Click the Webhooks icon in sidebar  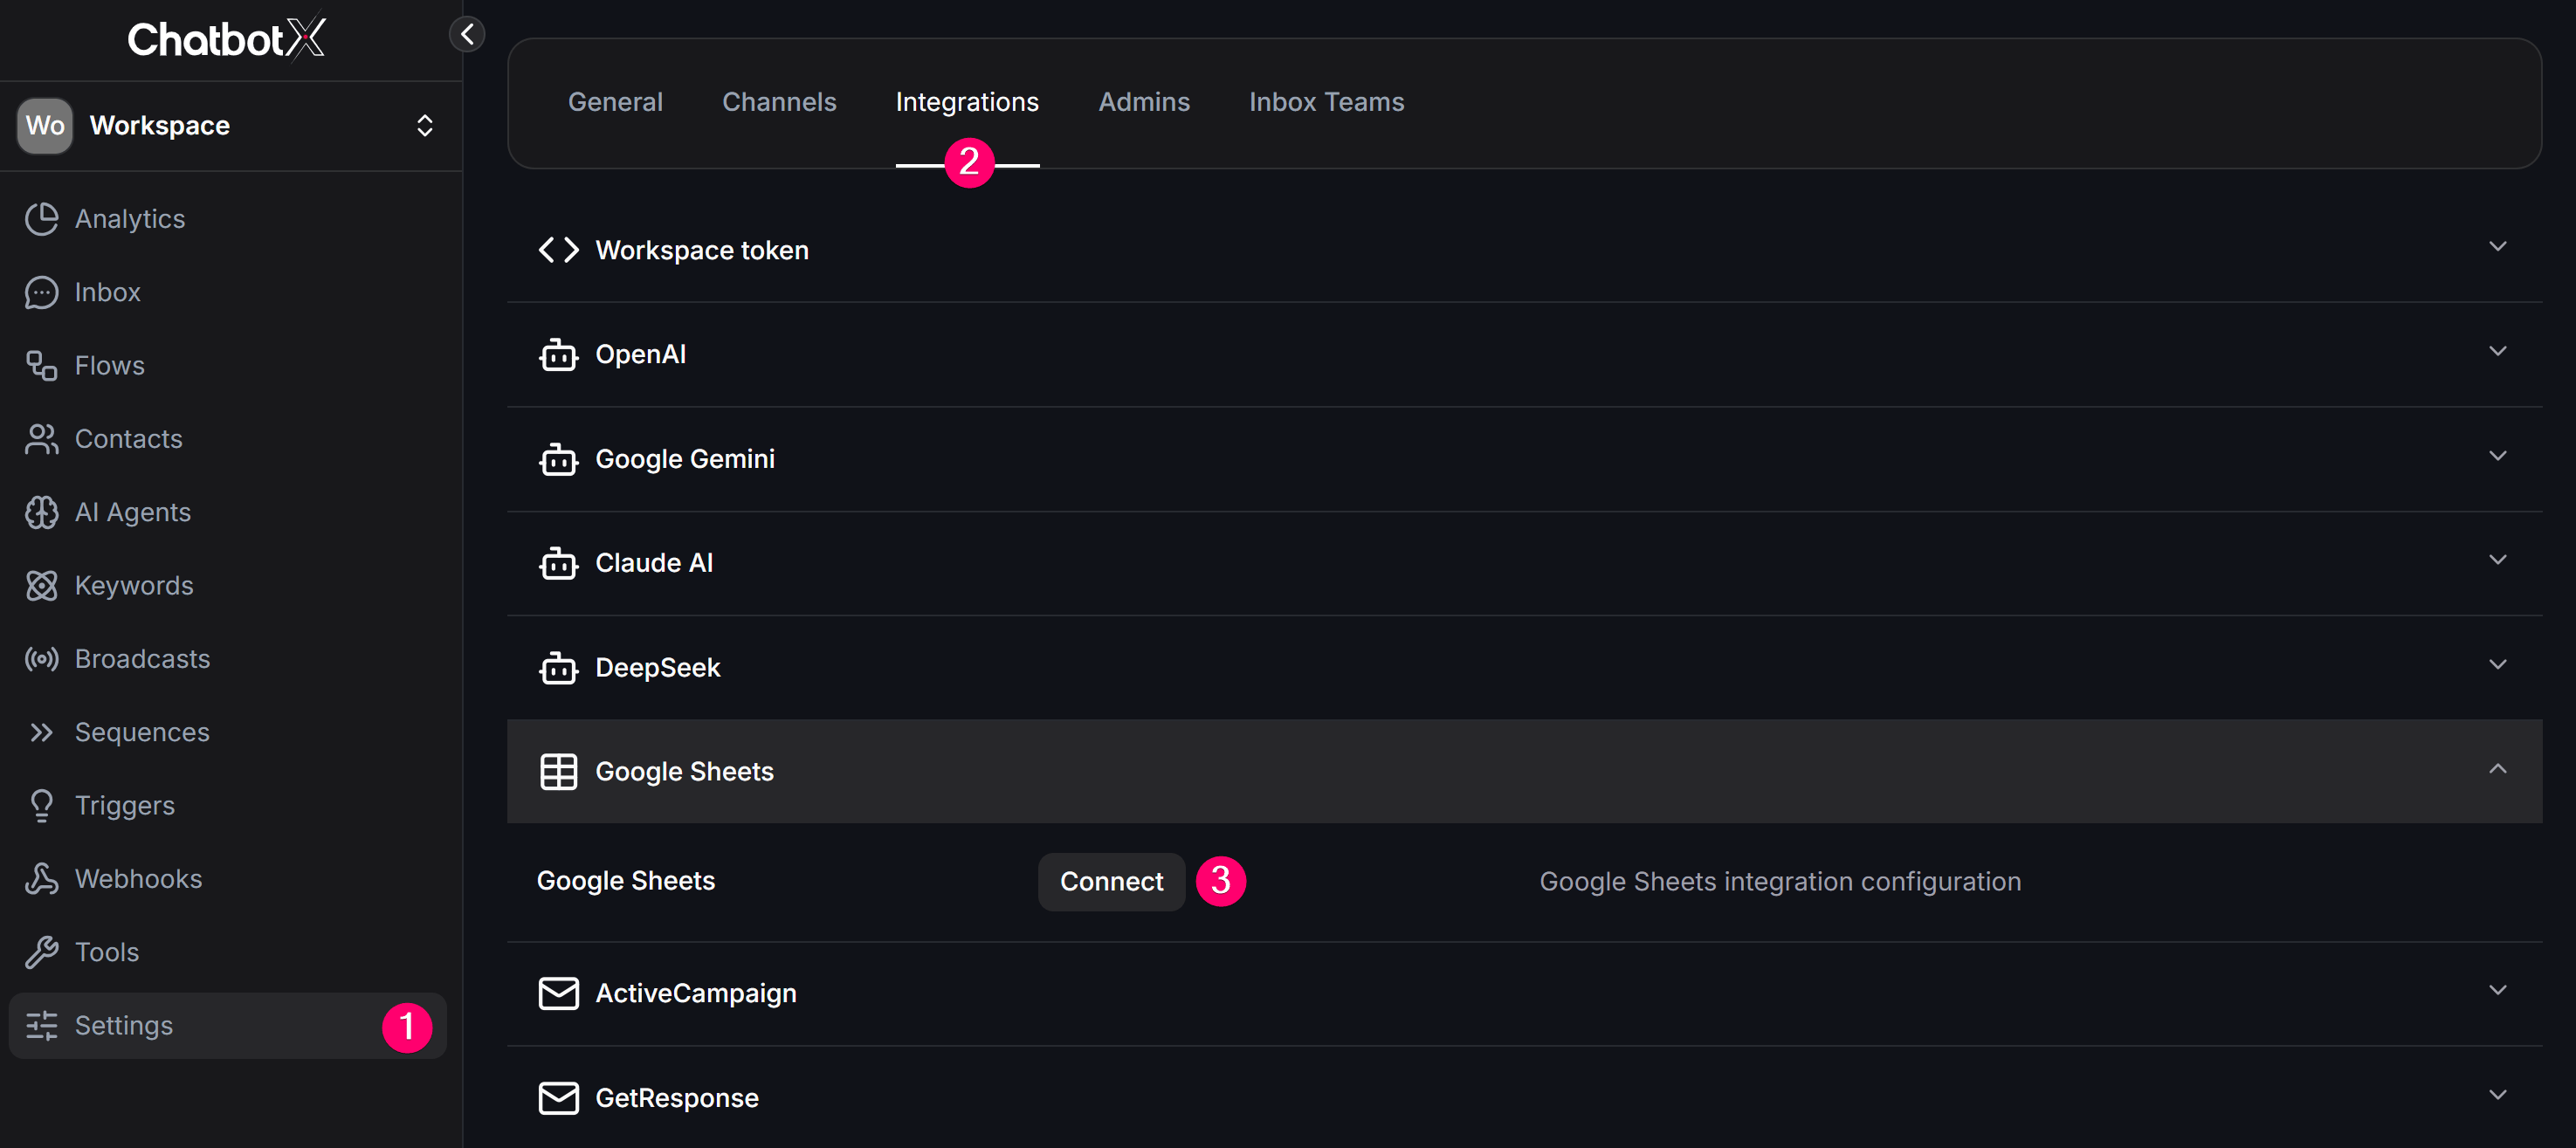[41, 879]
